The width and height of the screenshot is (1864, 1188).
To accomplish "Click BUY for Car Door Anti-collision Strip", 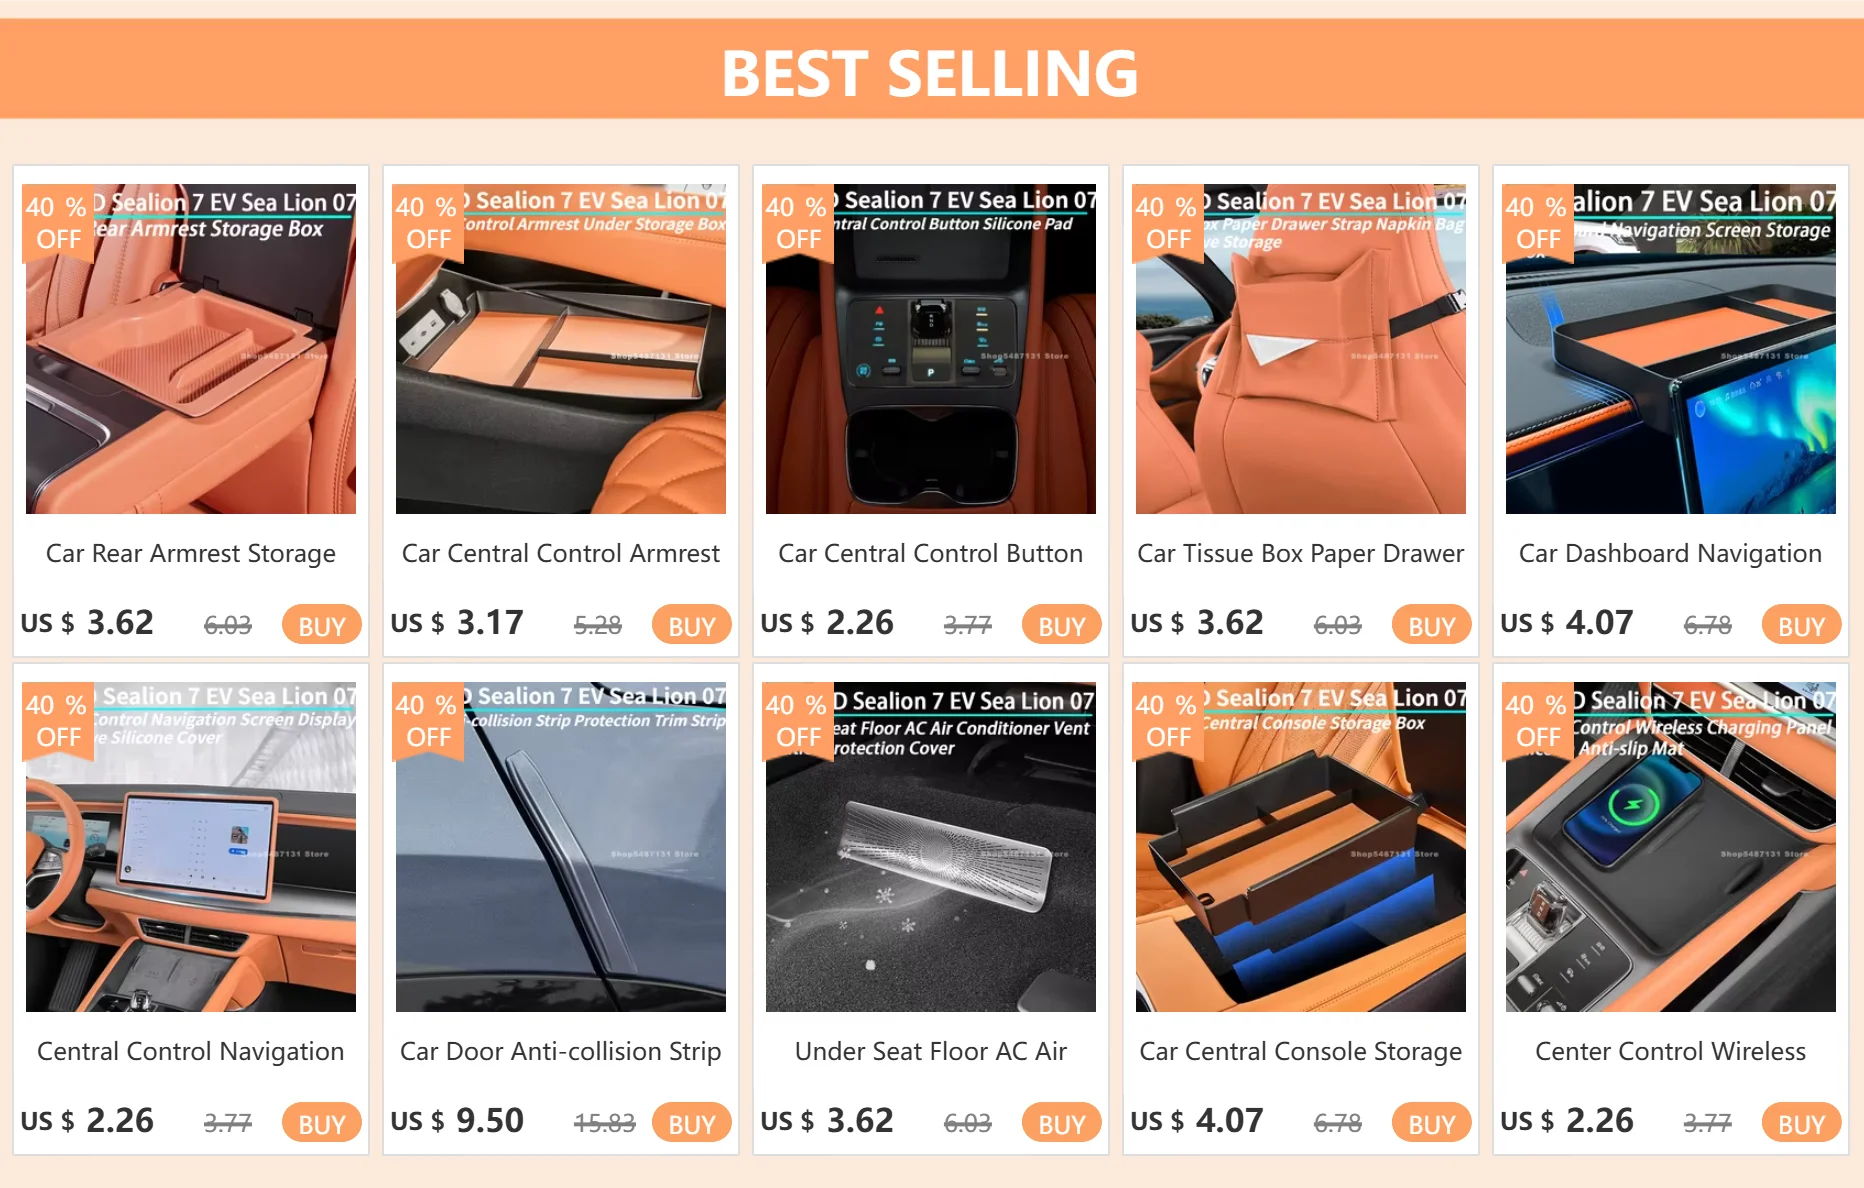I will 691,1123.
